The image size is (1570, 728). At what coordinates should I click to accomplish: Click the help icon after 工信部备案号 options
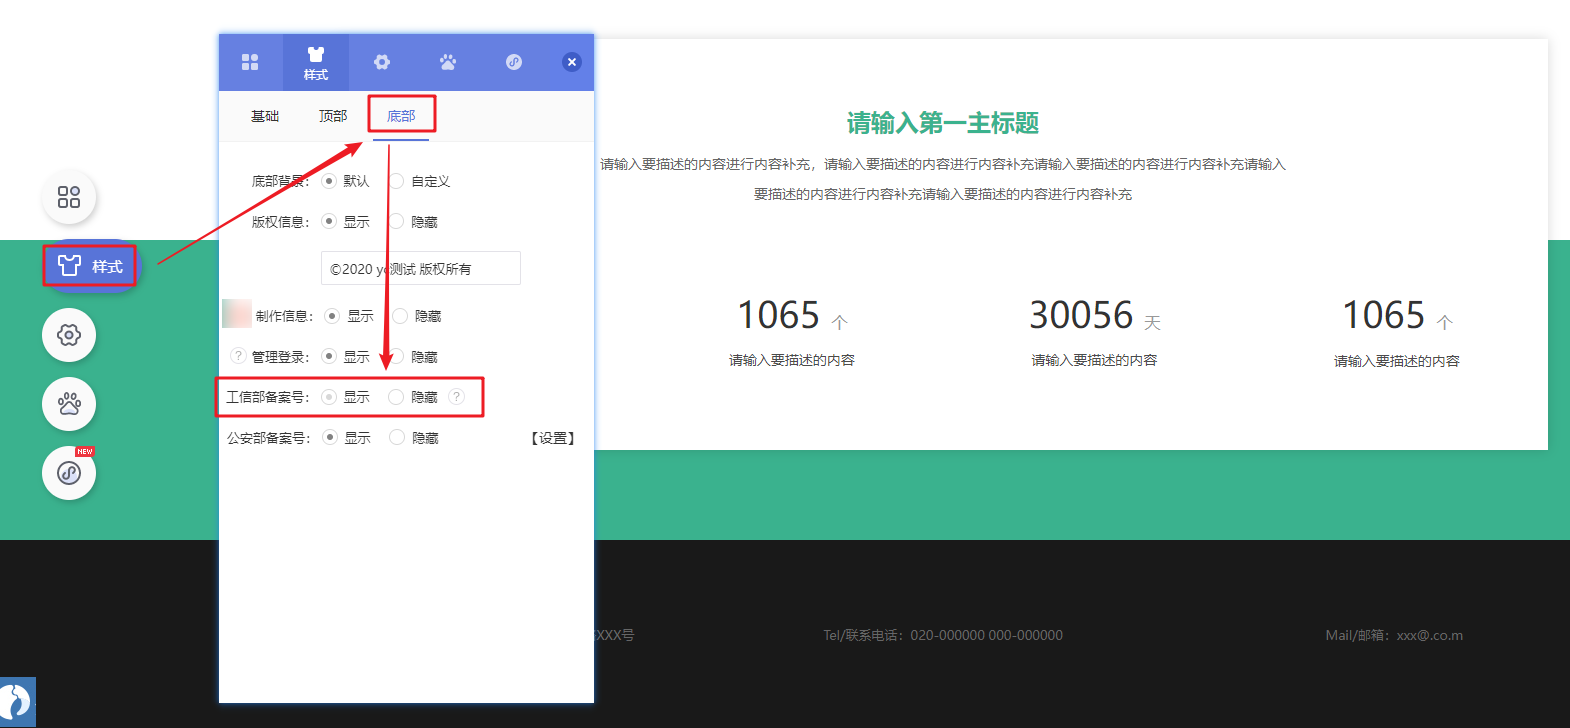pyautogui.click(x=457, y=397)
